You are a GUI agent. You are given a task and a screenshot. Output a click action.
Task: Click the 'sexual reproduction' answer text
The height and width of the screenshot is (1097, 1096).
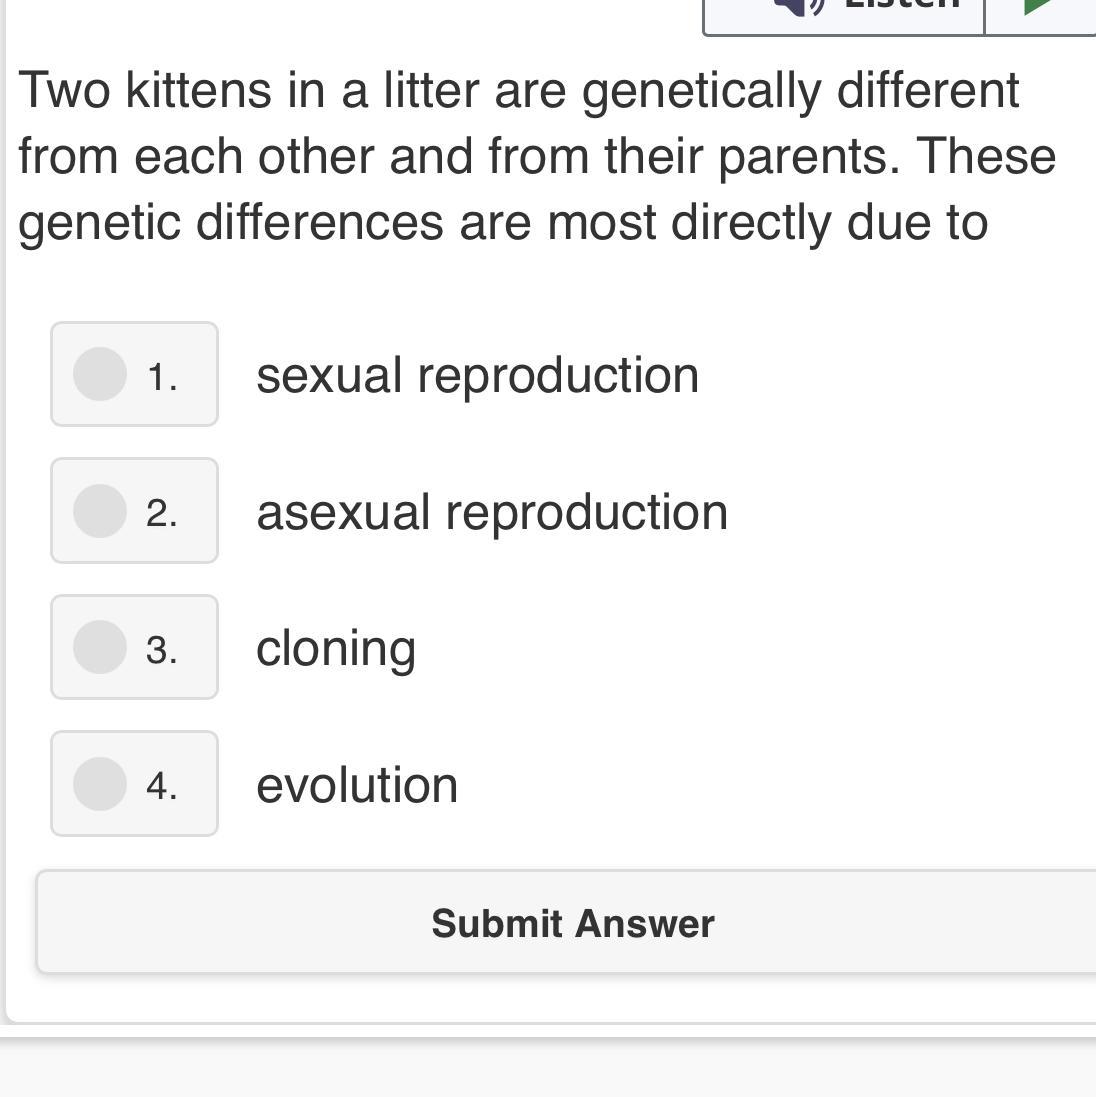coord(477,376)
